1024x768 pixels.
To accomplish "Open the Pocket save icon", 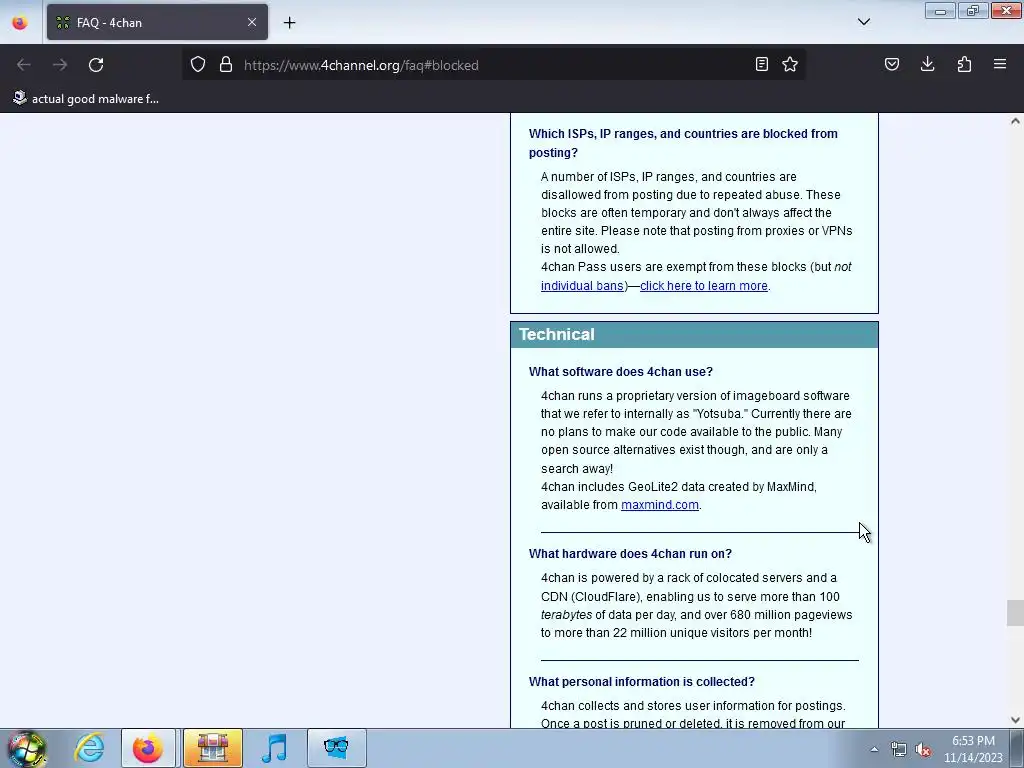I will [892, 65].
